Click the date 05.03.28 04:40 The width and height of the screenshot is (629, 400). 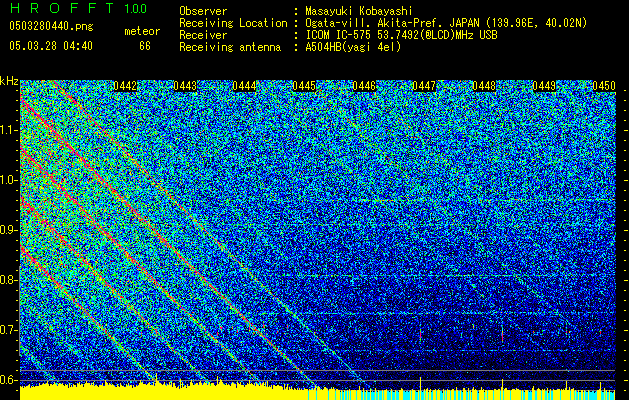pos(51,46)
